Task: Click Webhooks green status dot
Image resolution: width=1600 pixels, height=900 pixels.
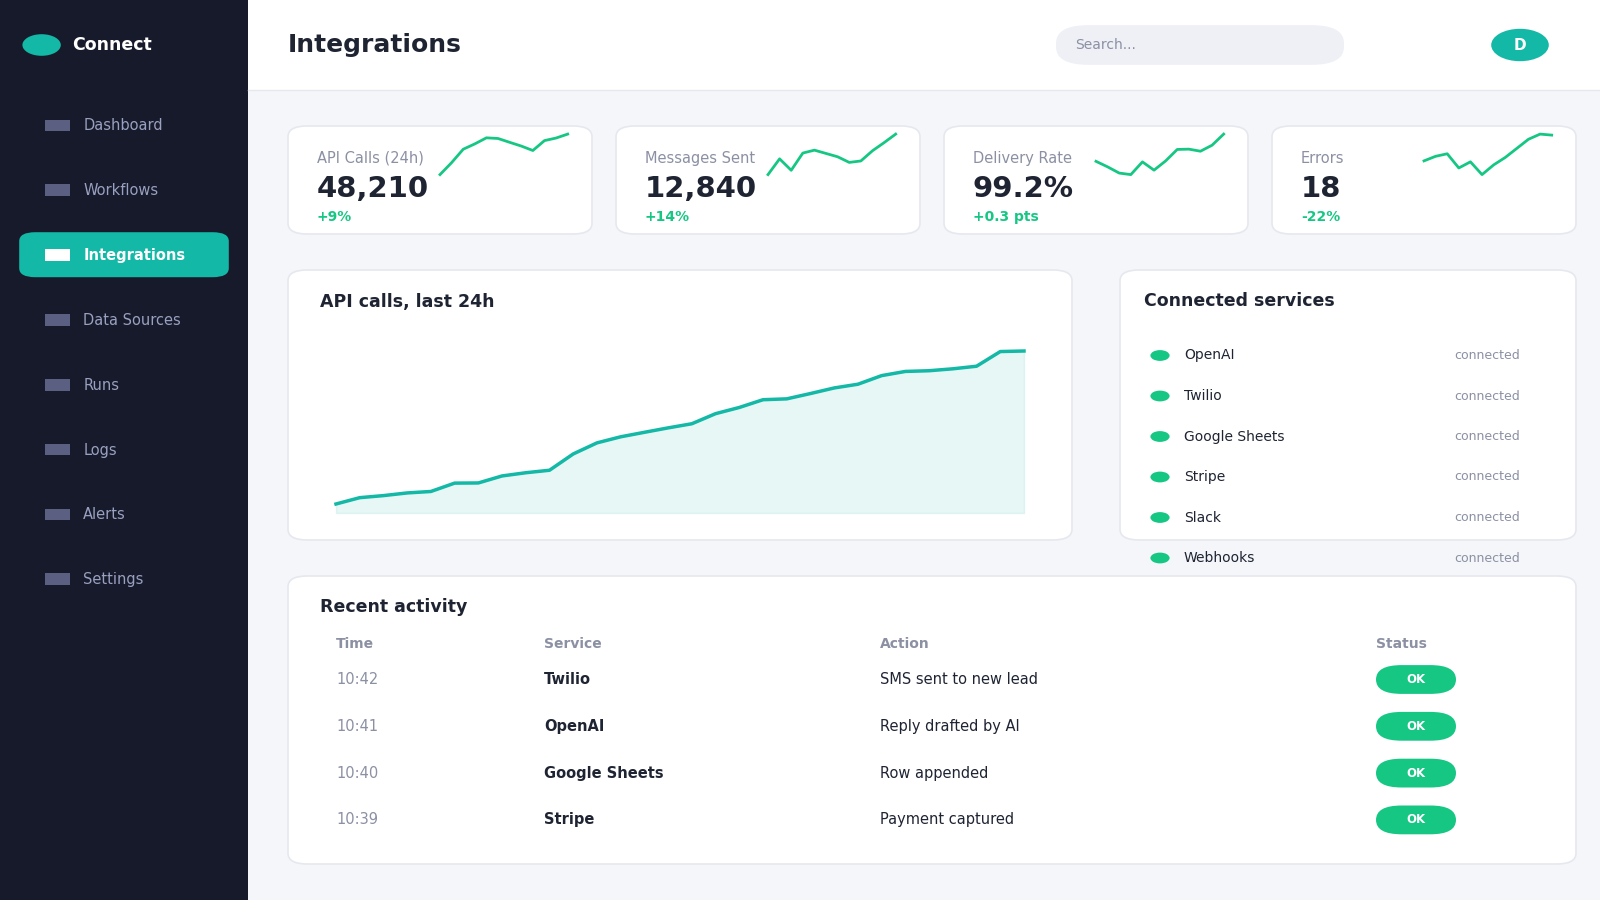Action: coord(1160,558)
